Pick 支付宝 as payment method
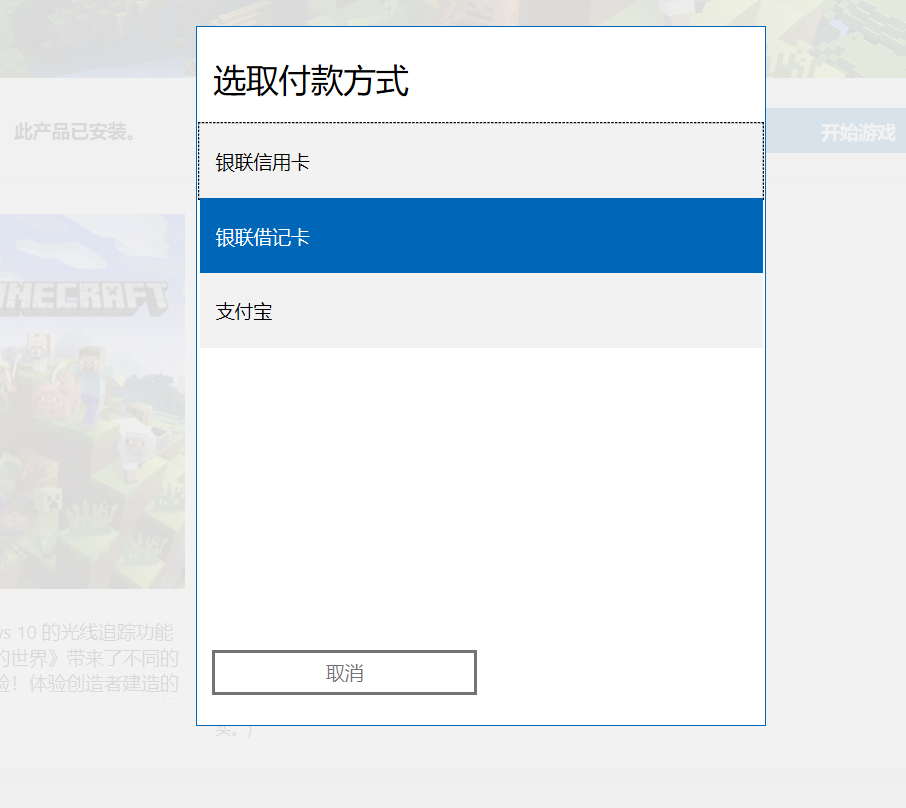906x808 pixels. tap(481, 311)
